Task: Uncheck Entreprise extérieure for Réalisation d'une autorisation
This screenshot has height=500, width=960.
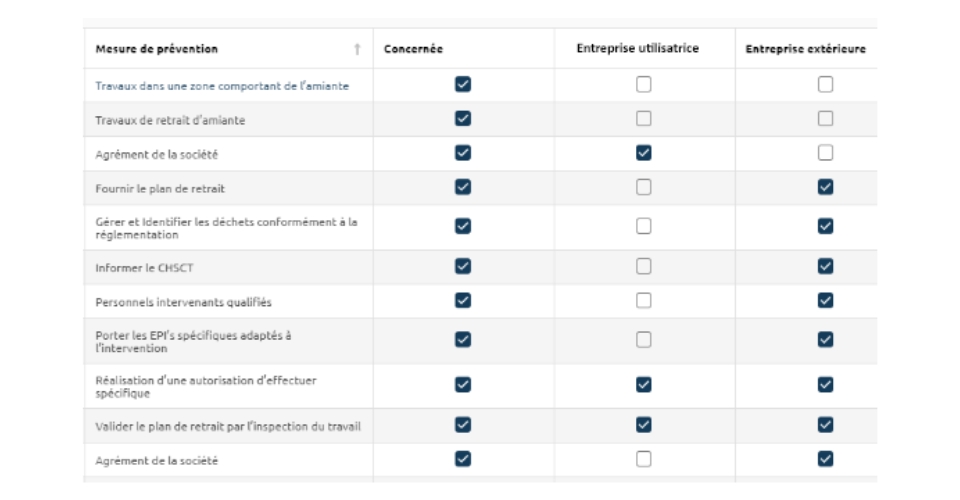Action: [825, 385]
